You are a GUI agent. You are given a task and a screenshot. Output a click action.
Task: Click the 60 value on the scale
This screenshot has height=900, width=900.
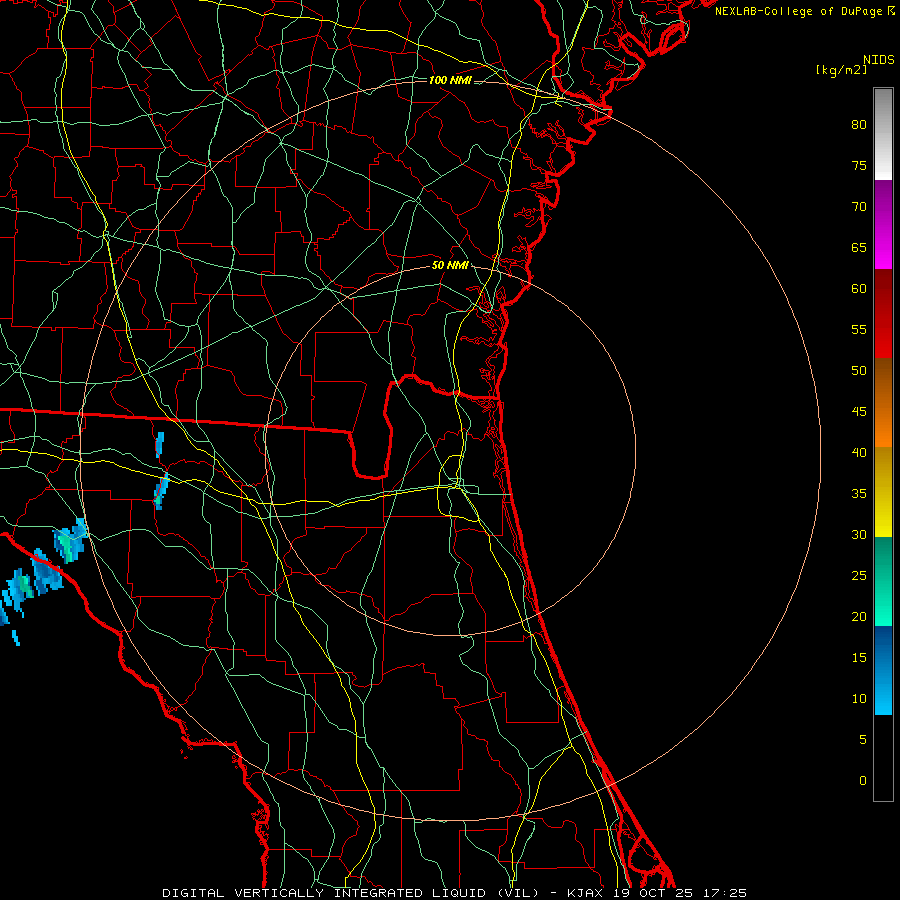pyautogui.click(x=859, y=289)
